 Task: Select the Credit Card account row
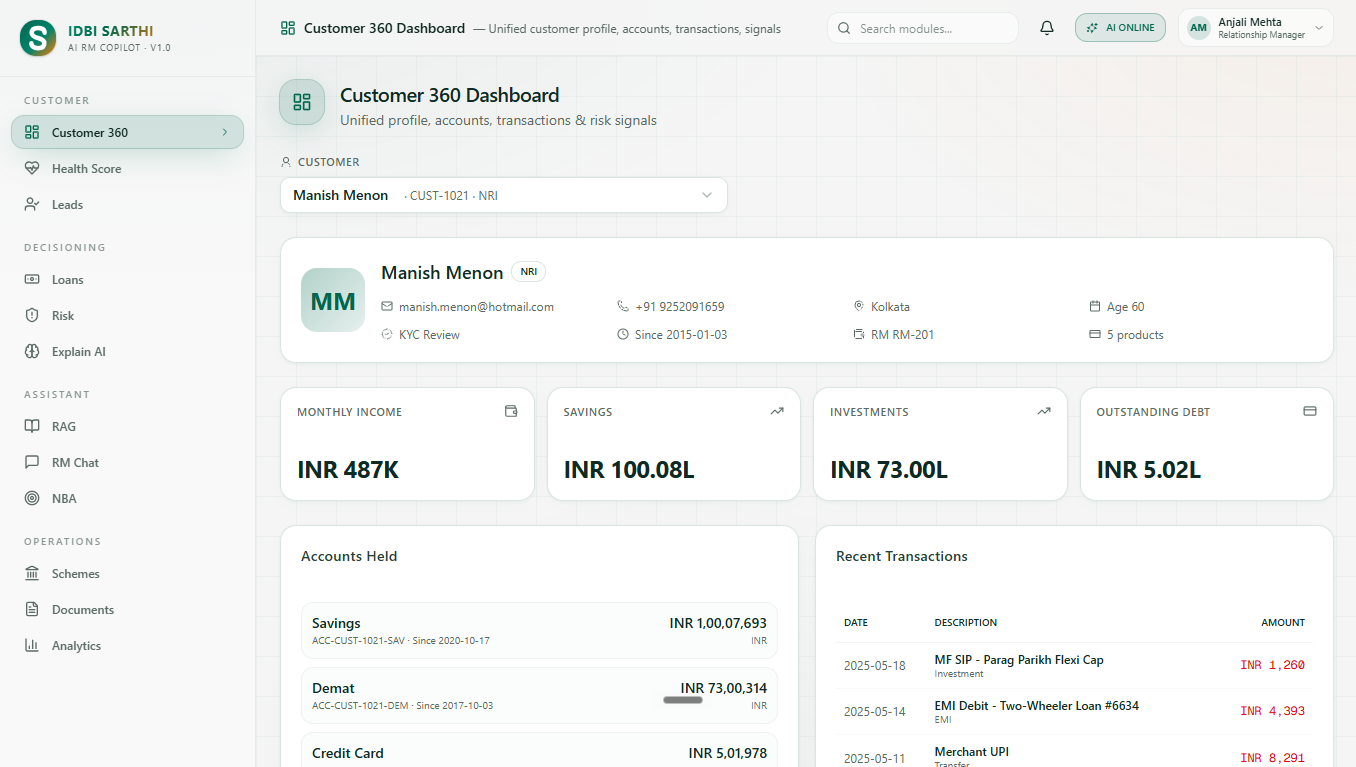click(x=539, y=750)
